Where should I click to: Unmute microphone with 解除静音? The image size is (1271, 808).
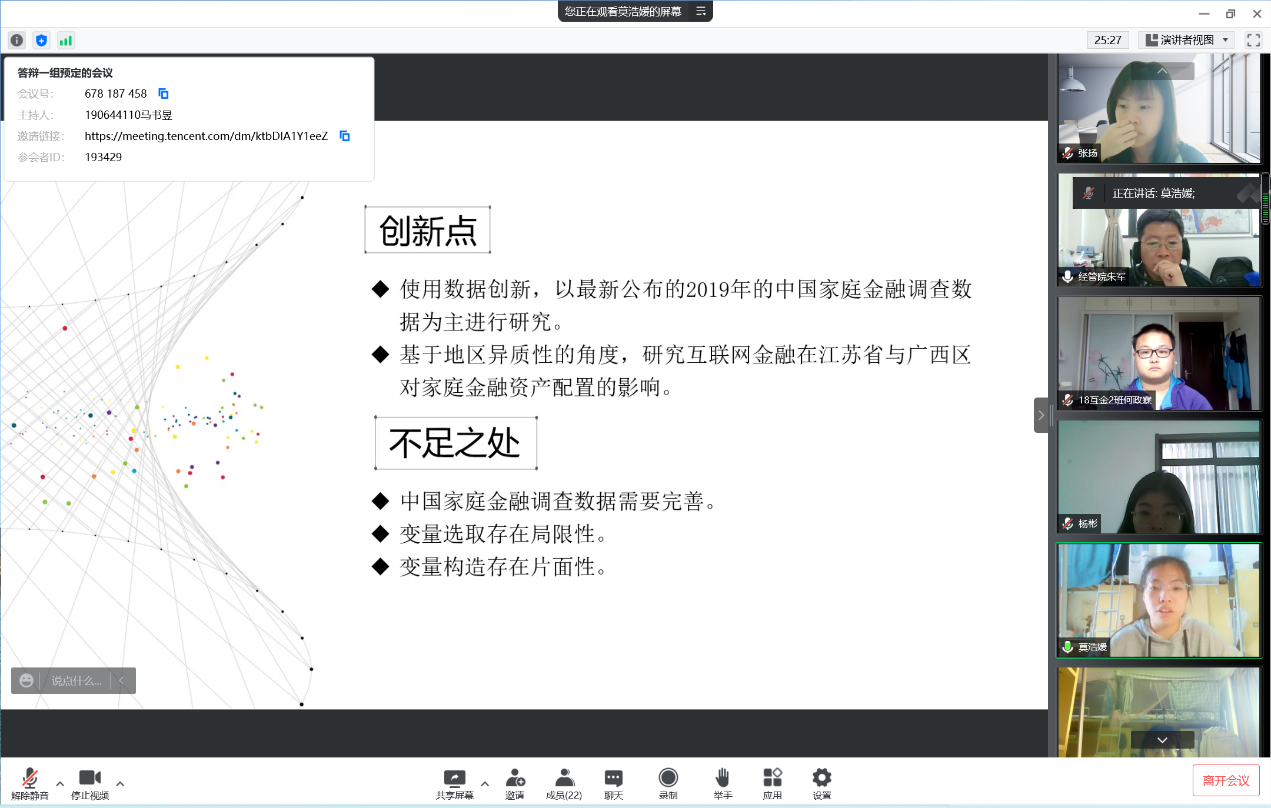[30, 783]
